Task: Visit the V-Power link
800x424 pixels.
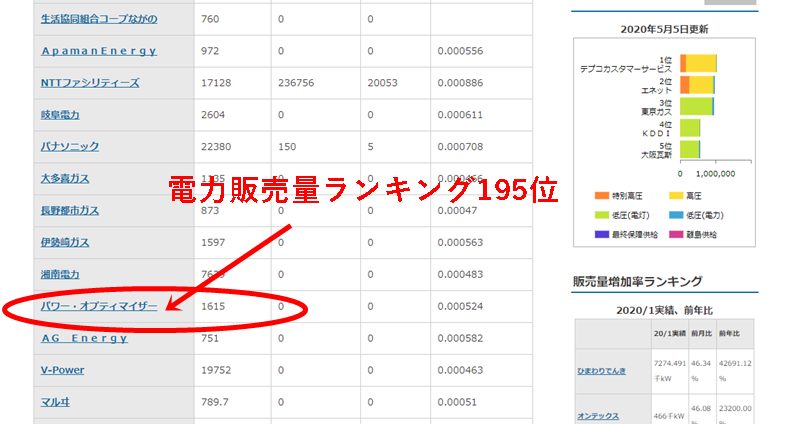Action: click(62, 370)
